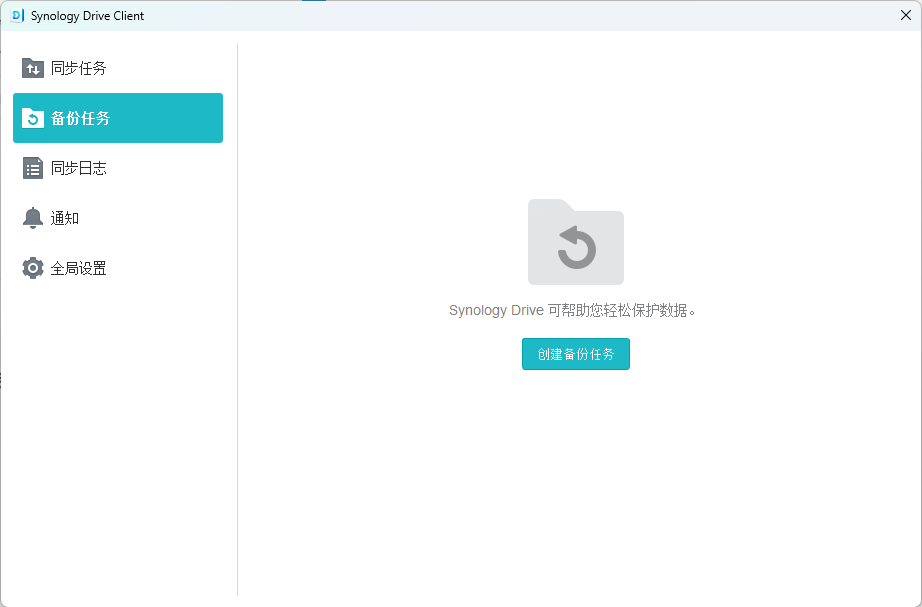Click the 'Synology Drive Client' window title text
Viewport: 922px width, 607px height.
coord(87,16)
